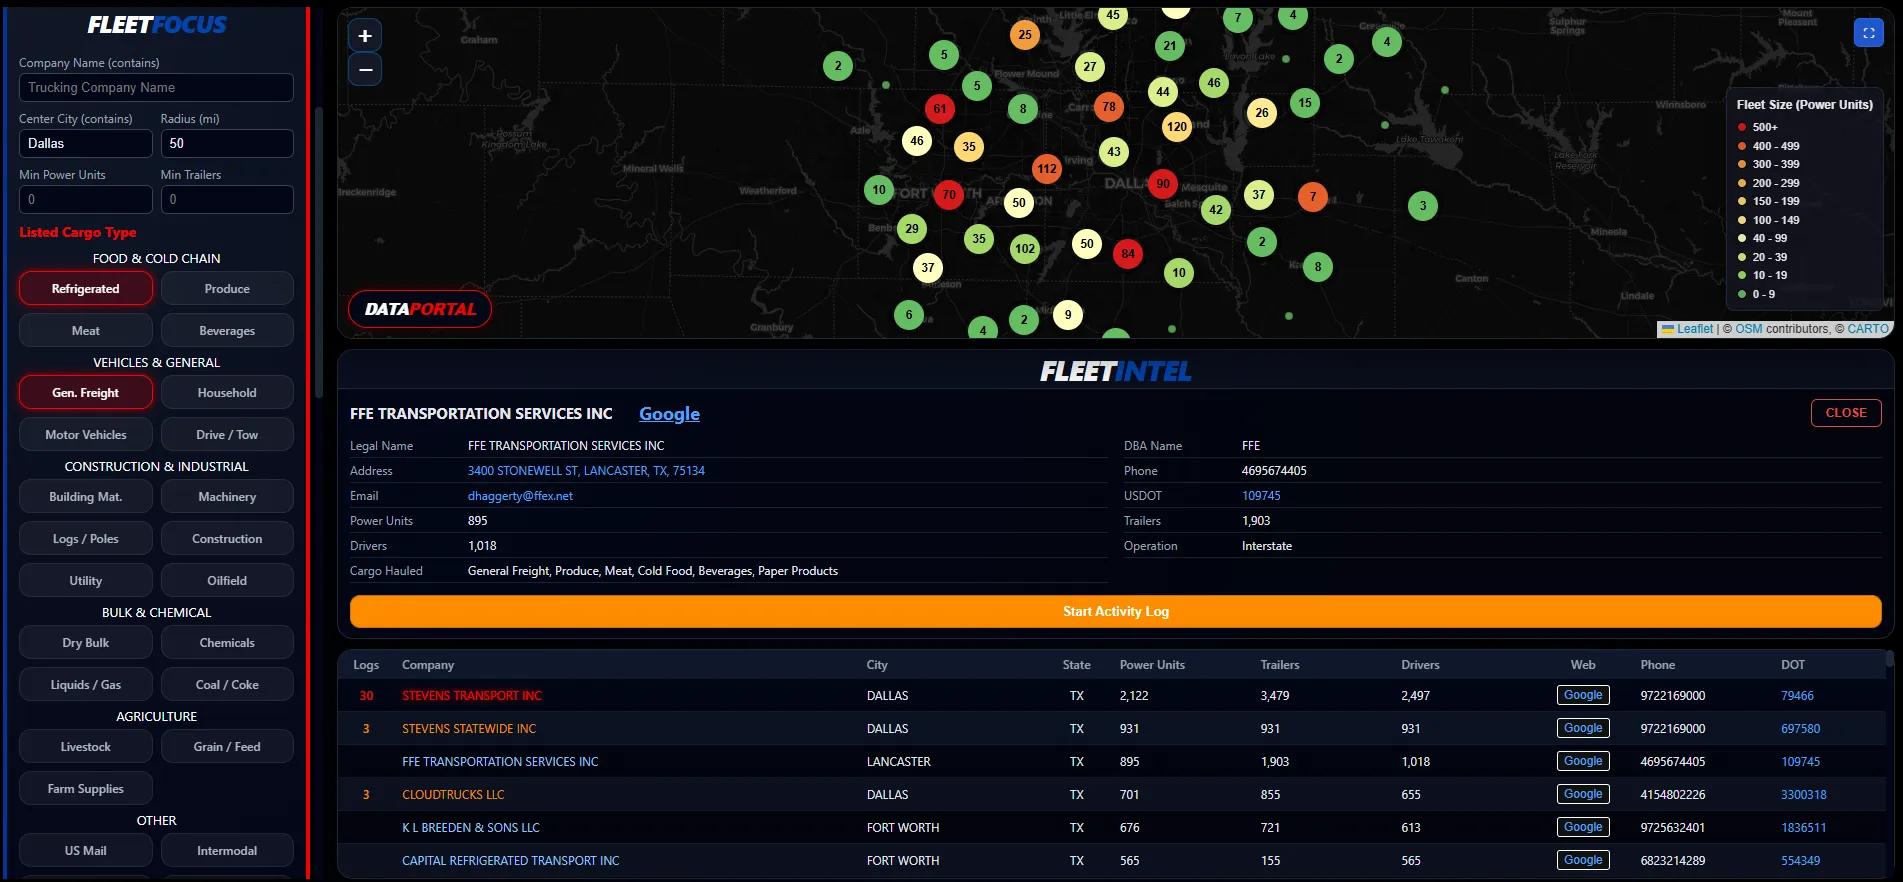Click the Radius field showing 50
The image size is (1903, 882).
point(227,144)
